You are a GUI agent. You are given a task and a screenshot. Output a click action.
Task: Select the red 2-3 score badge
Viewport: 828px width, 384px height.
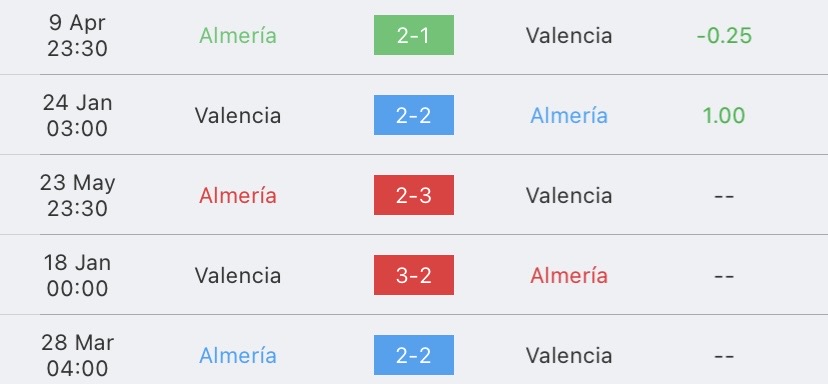[413, 195]
